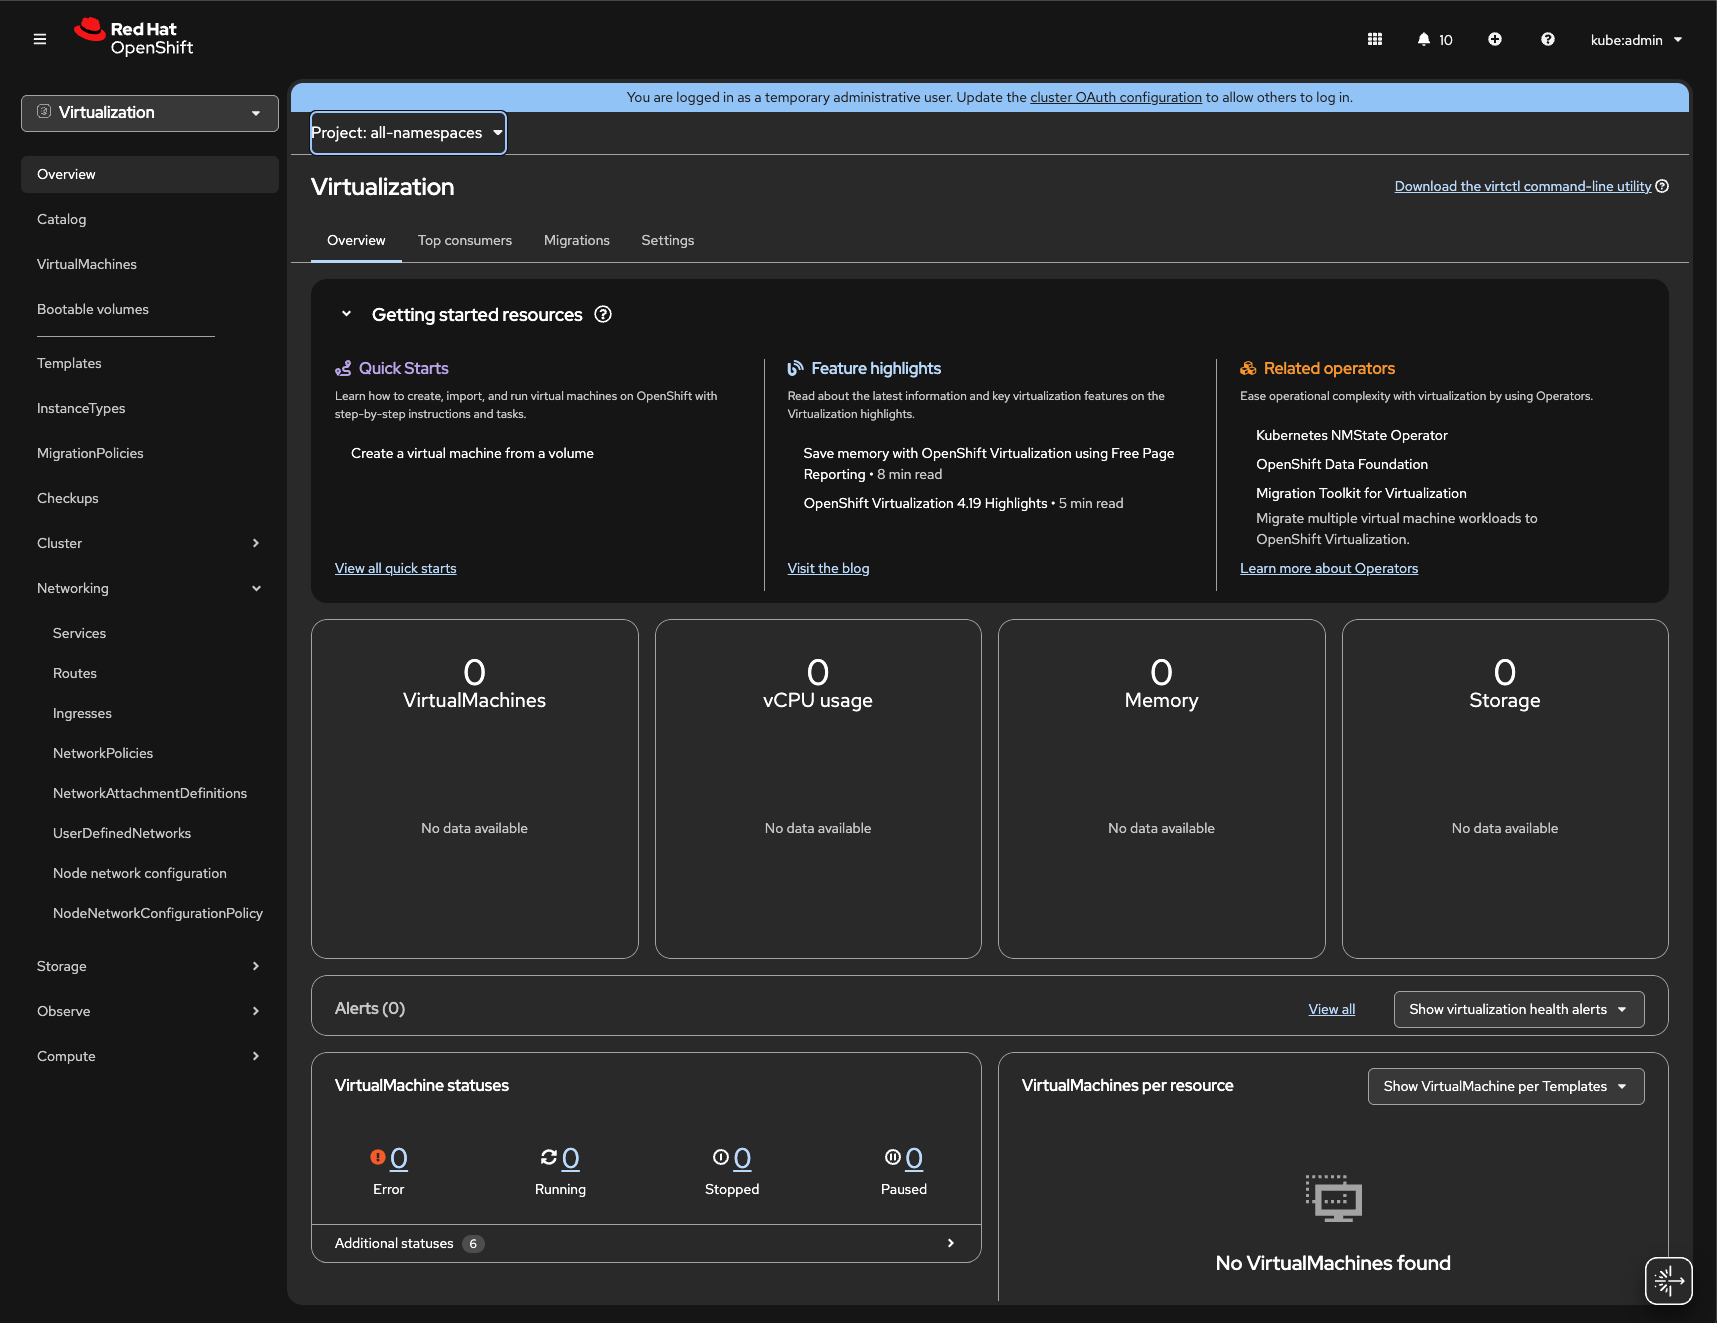
Task: Switch to the Migrations tab
Action: point(576,240)
